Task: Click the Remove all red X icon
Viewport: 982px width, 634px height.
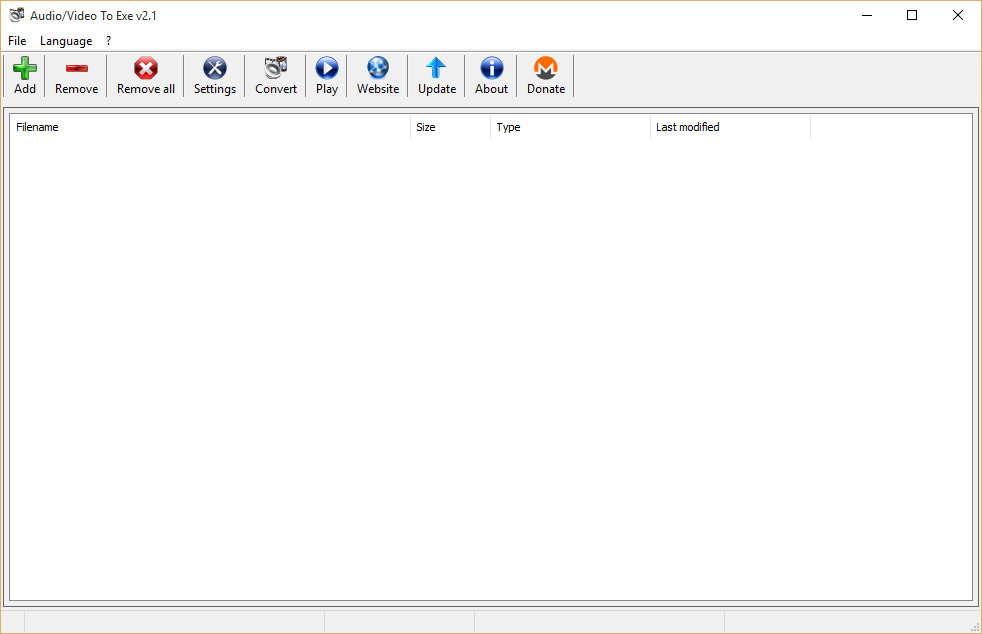Action: pos(145,68)
